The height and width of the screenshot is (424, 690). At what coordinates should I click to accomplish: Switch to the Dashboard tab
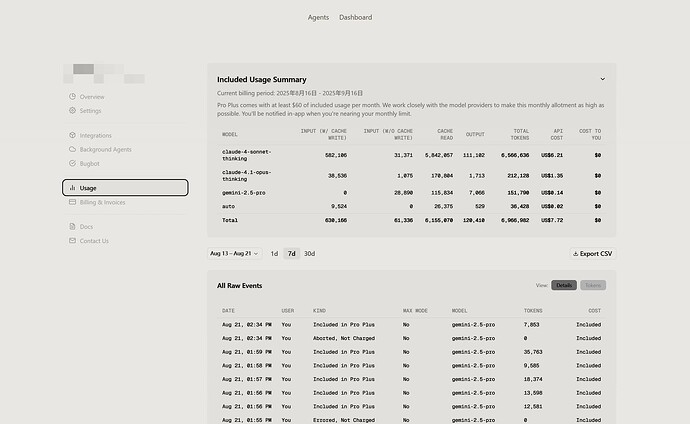click(356, 17)
